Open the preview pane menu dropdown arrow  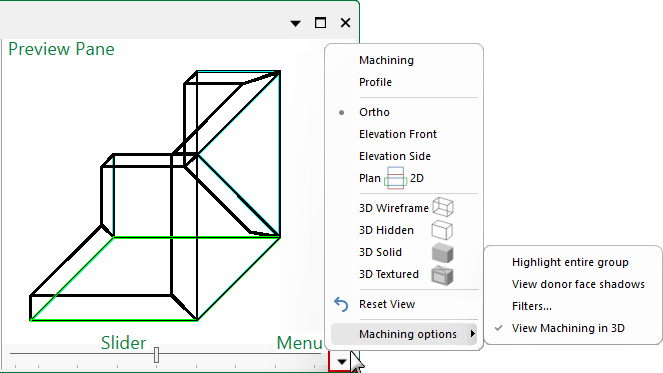click(x=341, y=362)
